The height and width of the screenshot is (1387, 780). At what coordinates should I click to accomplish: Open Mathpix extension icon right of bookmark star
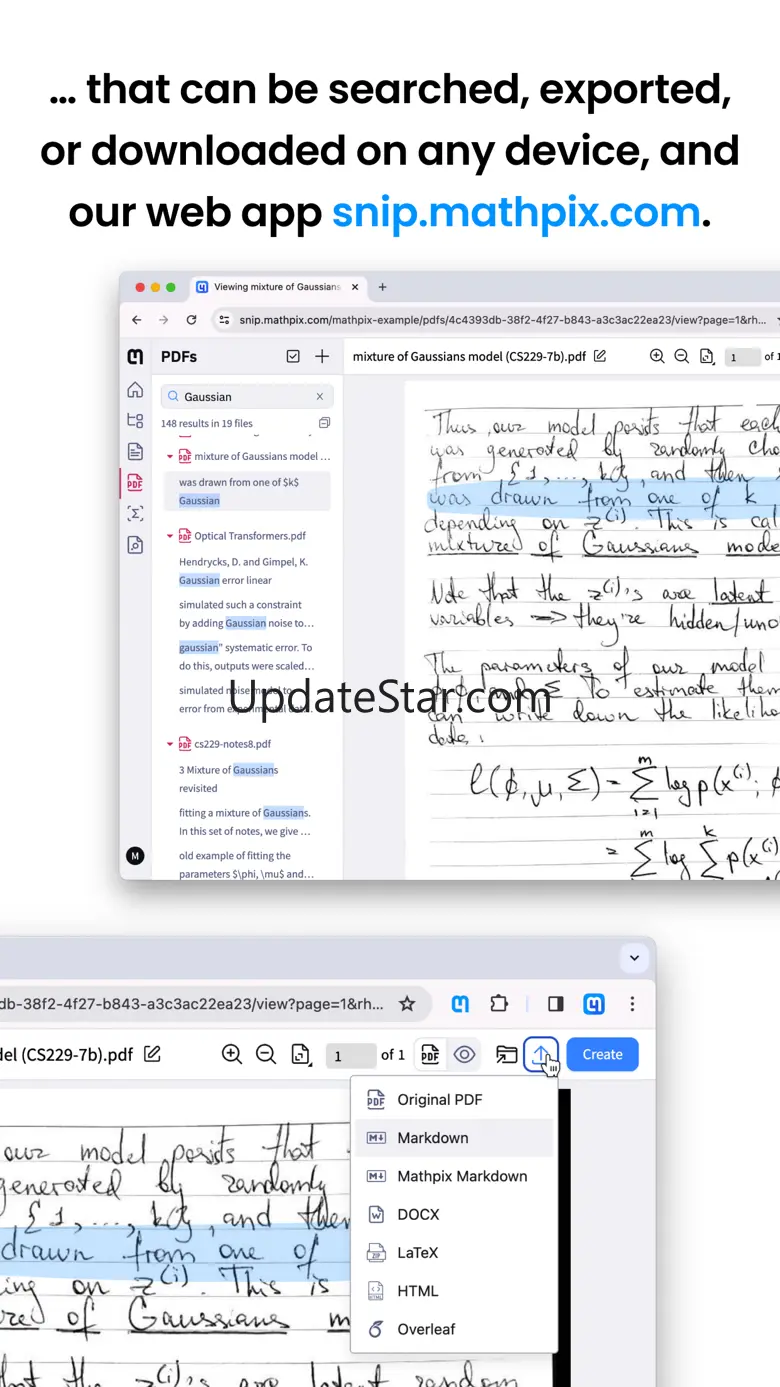point(460,1004)
